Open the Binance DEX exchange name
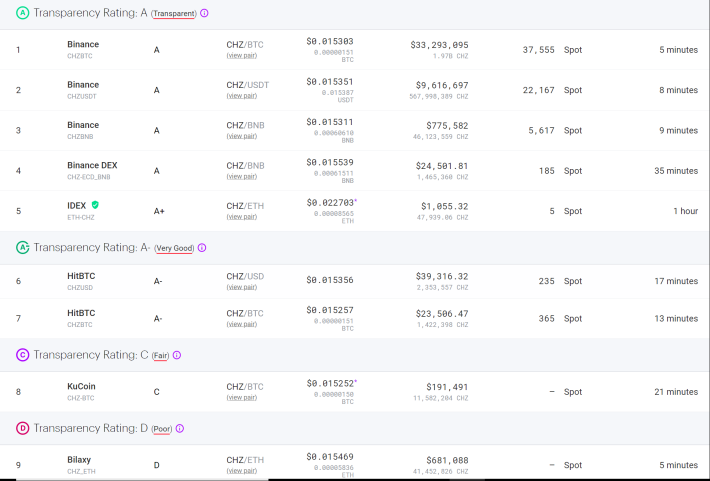This screenshot has height=481, width=710. tap(92, 165)
